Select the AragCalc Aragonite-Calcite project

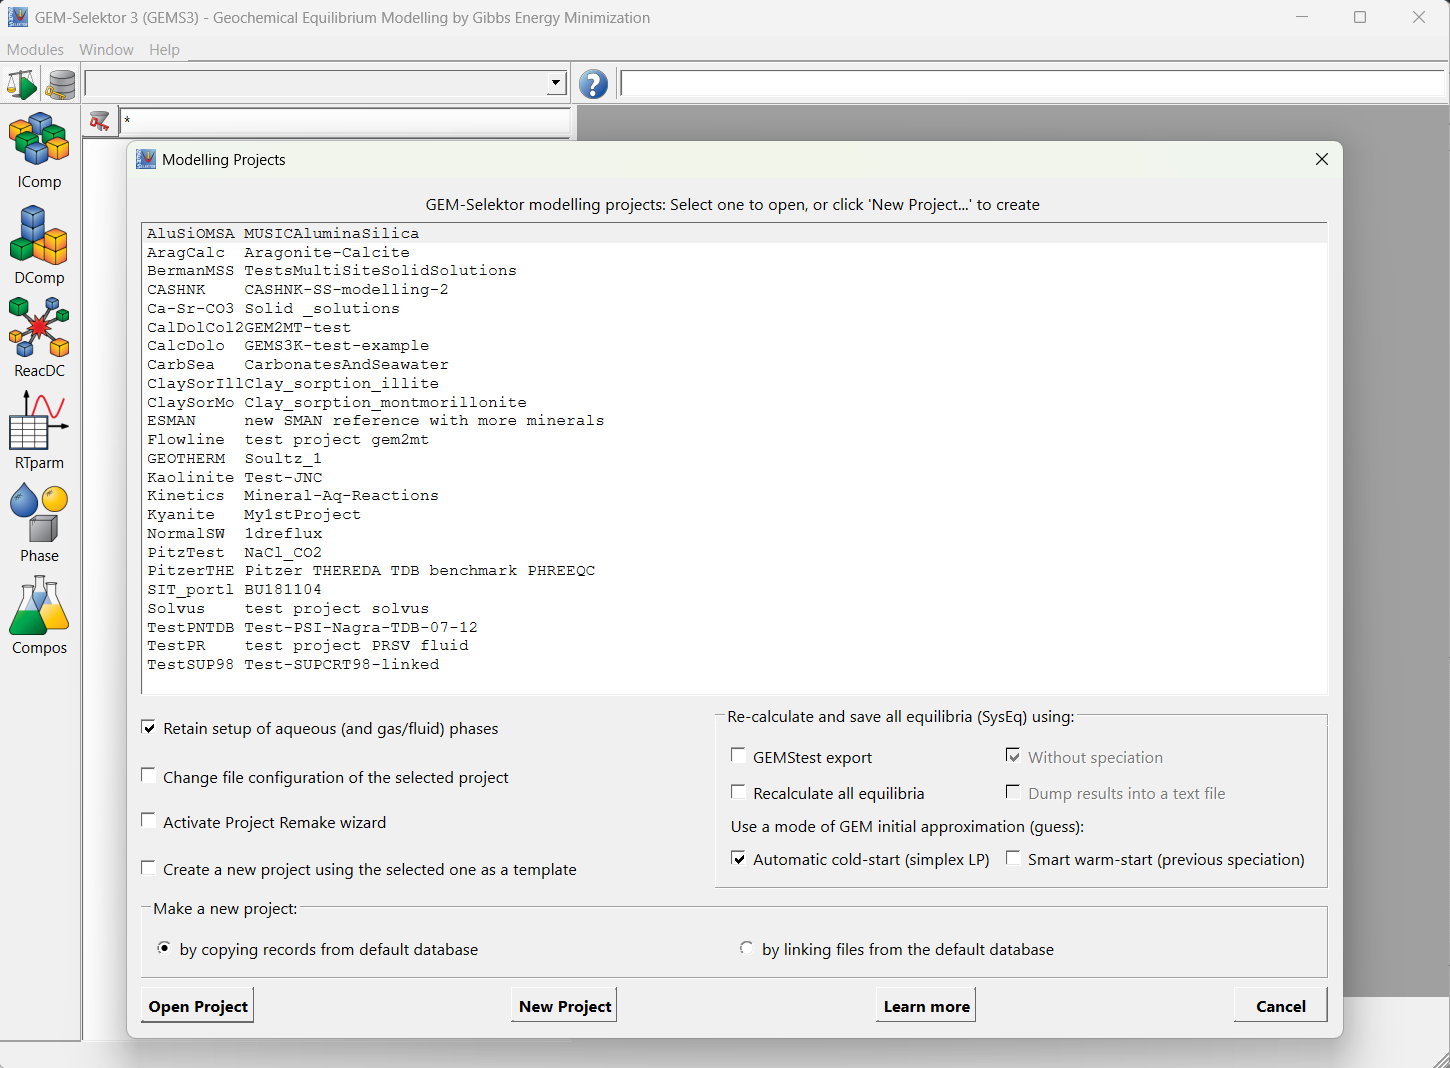pyautogui.click(x=734, y=252)
